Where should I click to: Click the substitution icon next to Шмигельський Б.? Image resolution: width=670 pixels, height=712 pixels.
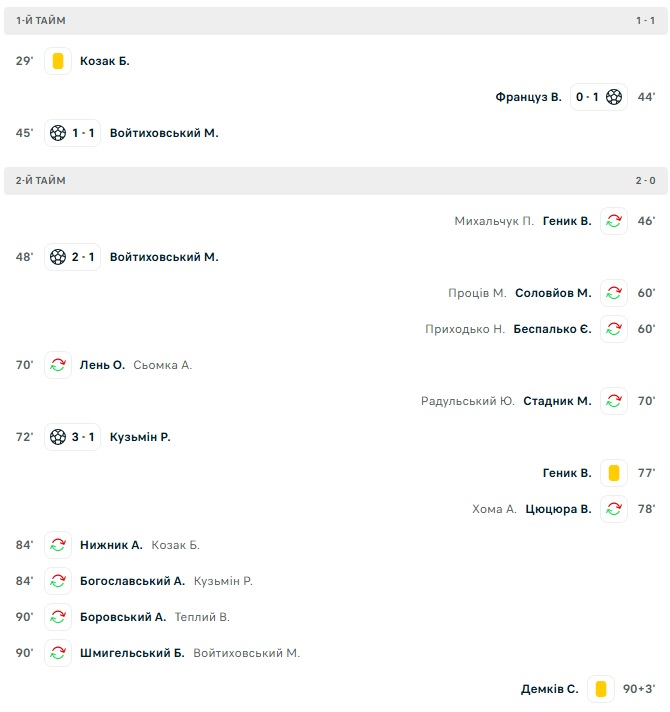point(58,653)
